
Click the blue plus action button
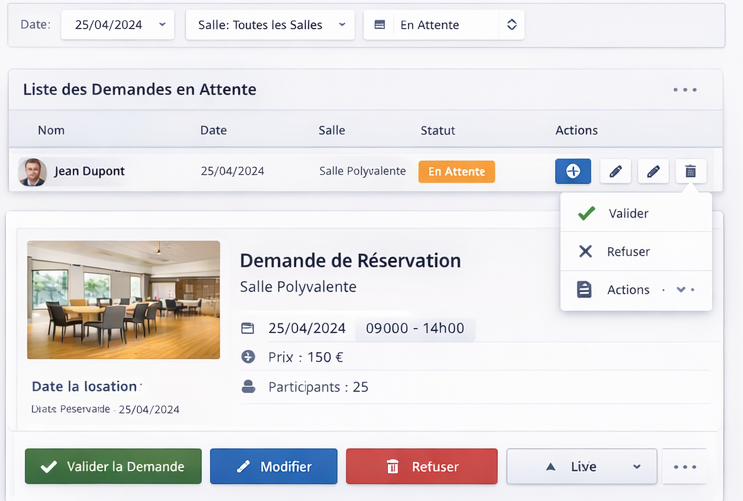point(573,171)
